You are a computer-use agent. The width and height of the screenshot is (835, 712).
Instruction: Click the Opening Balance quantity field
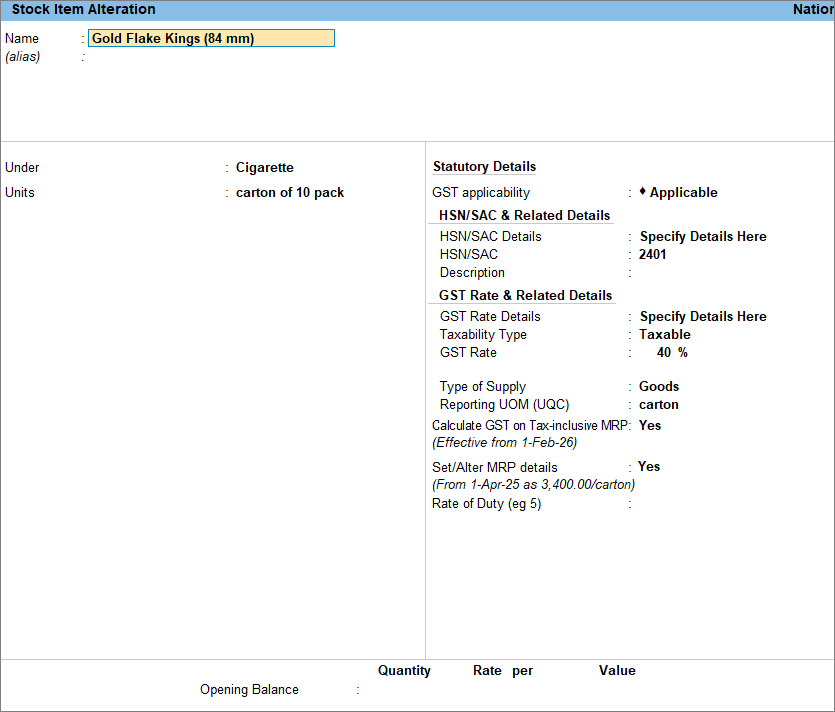(x=405, y=690)
